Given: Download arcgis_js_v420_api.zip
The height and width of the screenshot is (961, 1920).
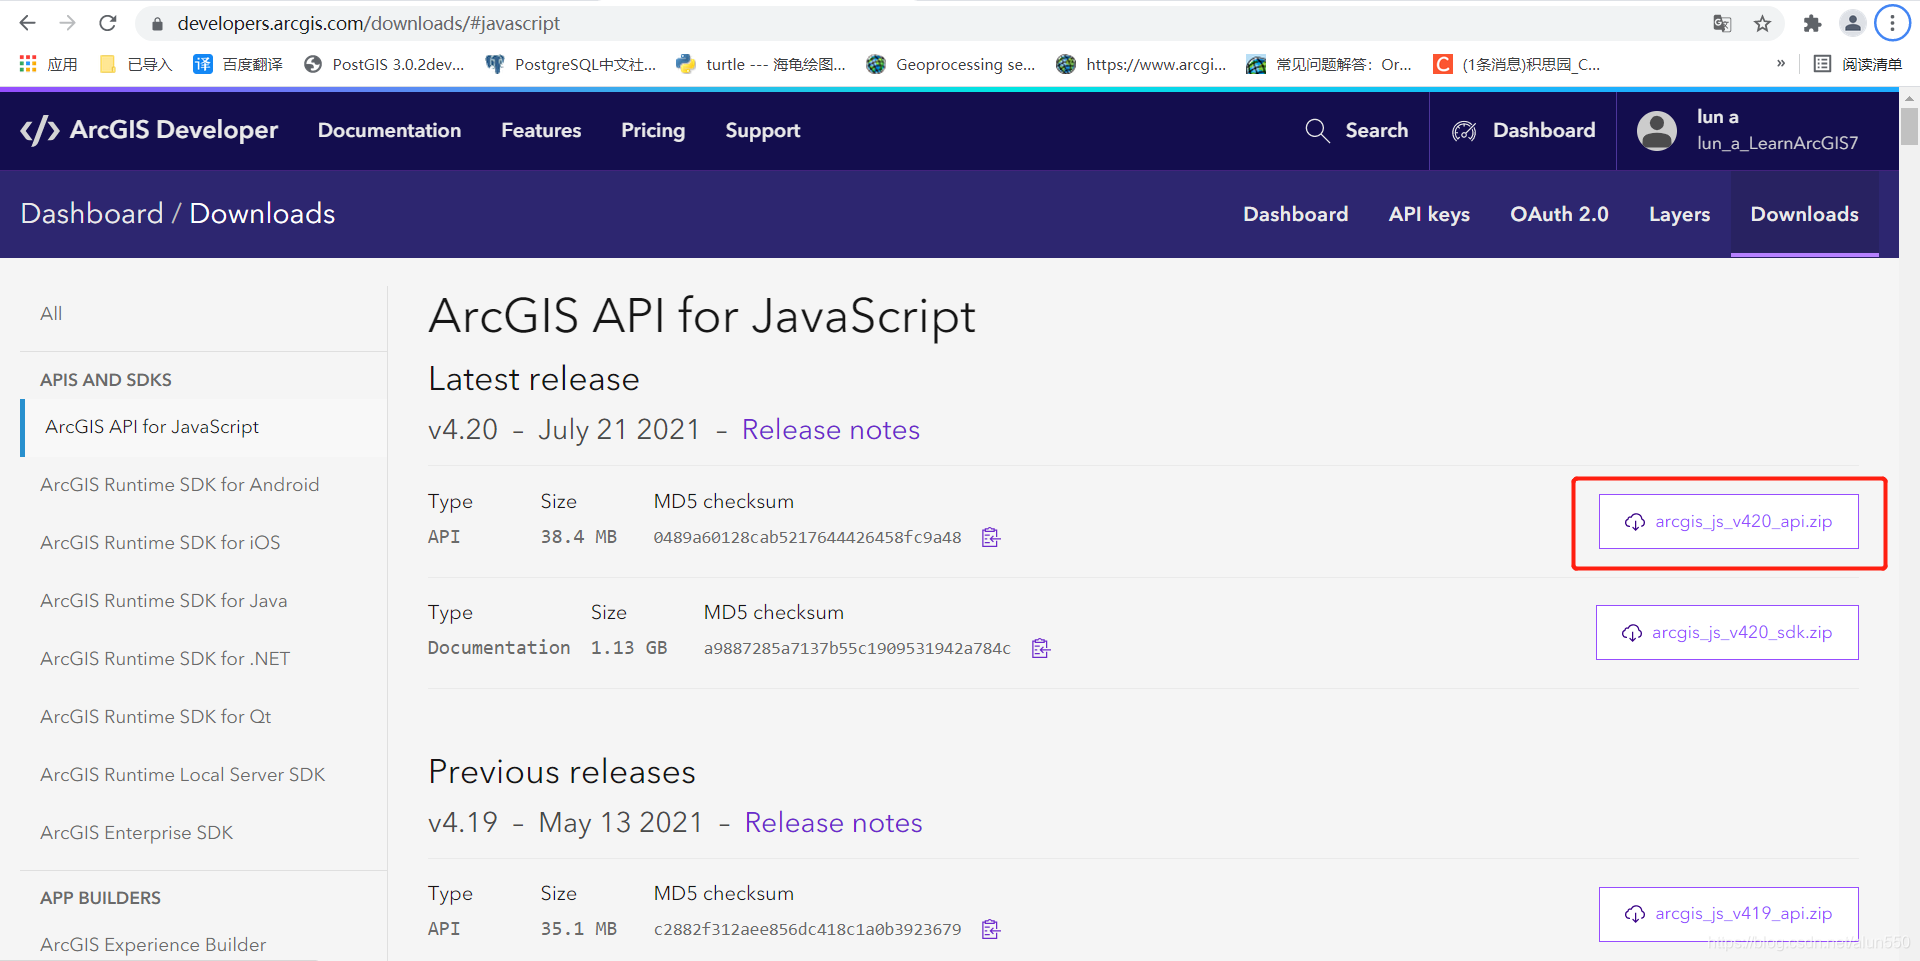Looking at the screenshot, I should (x=1728, y=522).
